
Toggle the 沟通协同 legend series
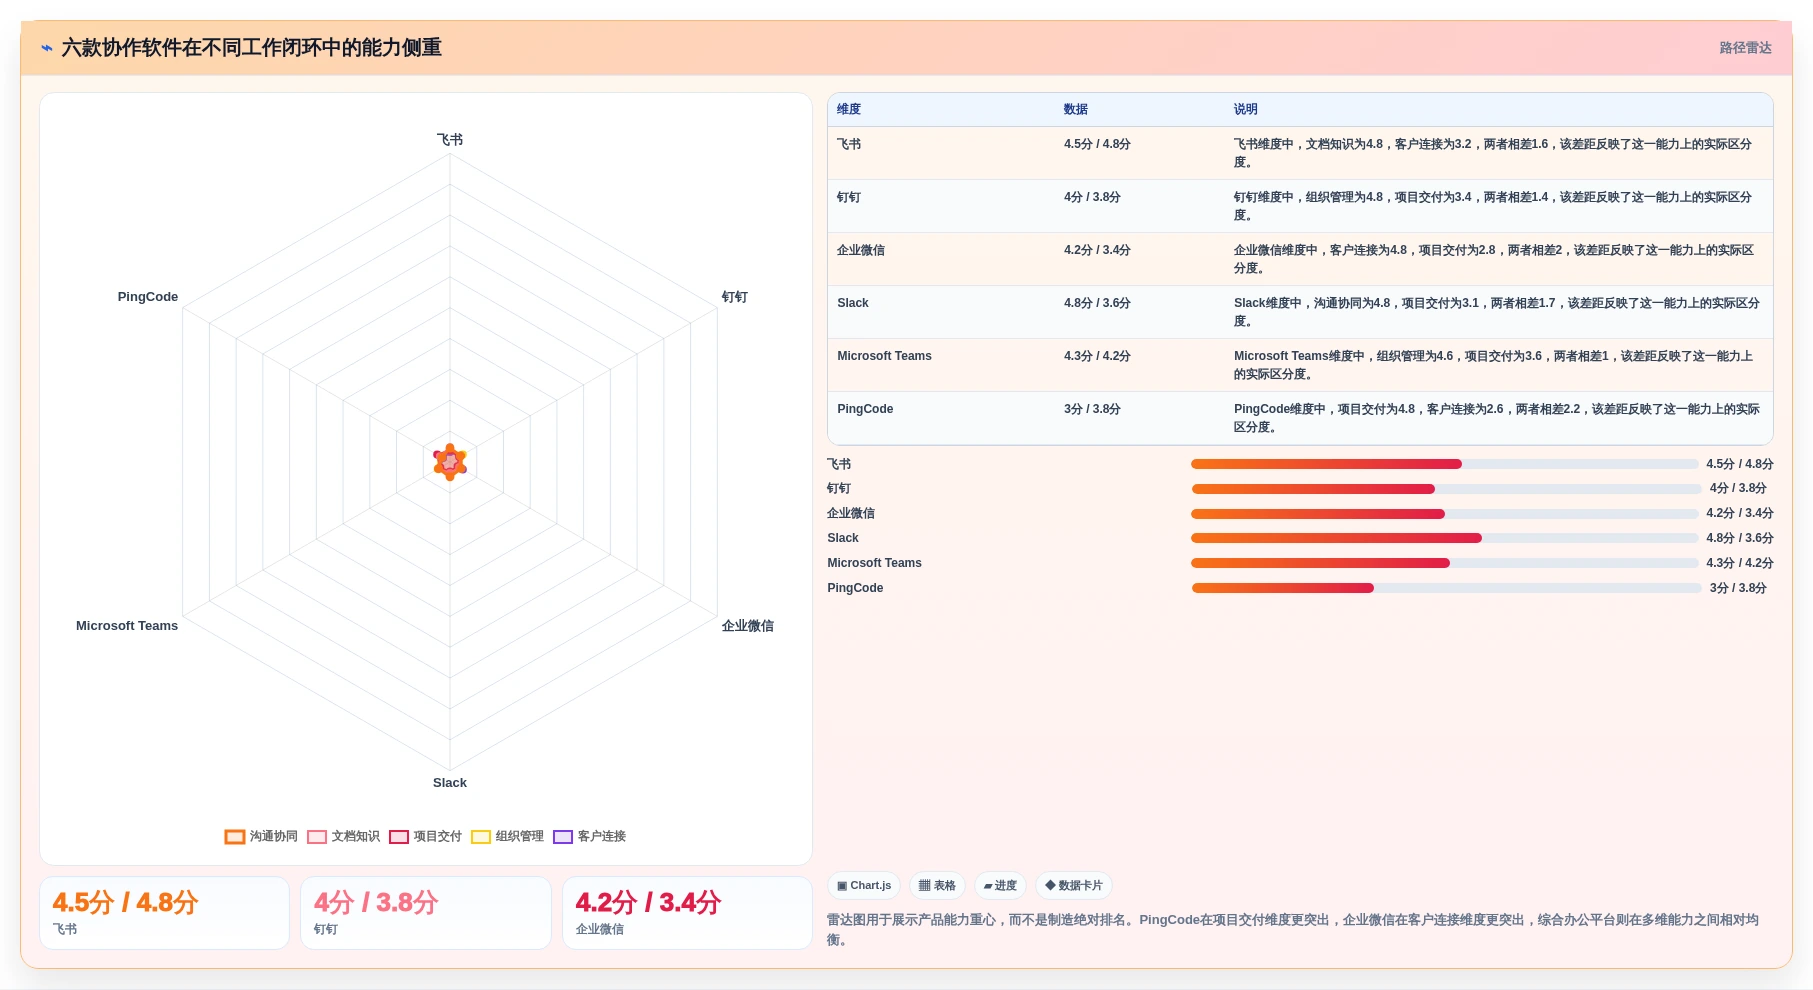point(261,836)
